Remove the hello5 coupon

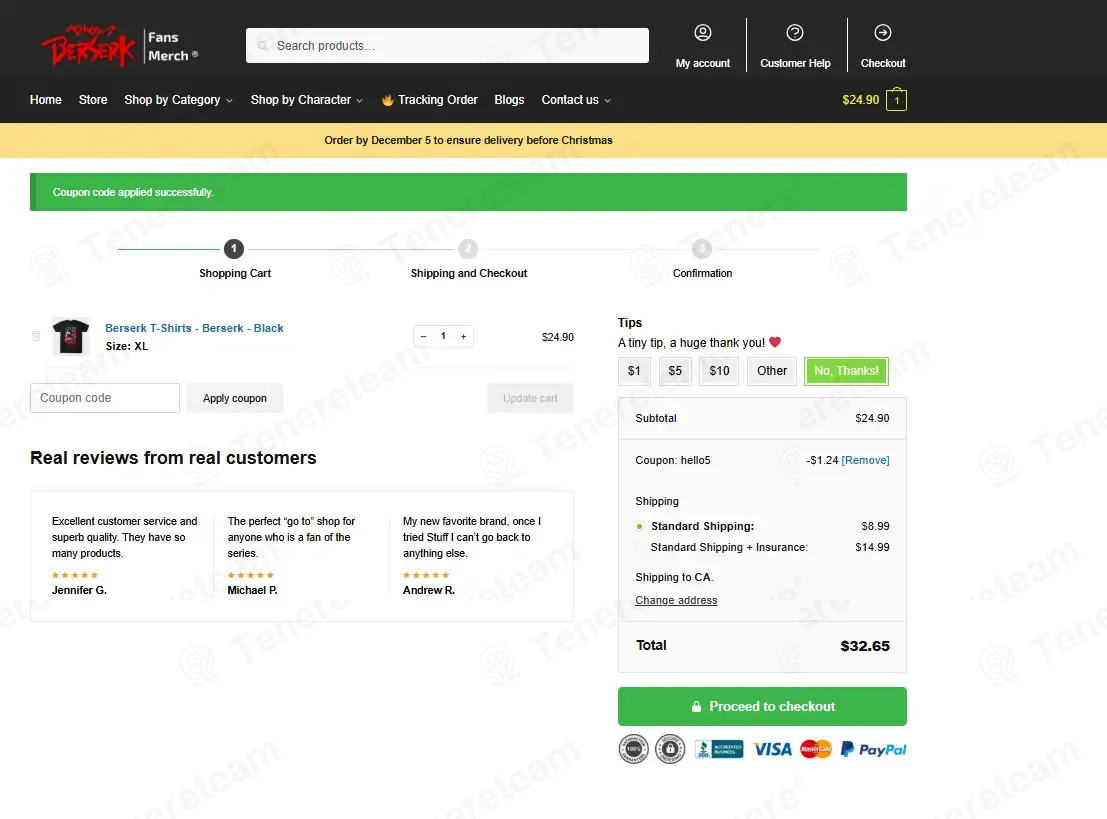pyautogui.click(x=865, y=460)
